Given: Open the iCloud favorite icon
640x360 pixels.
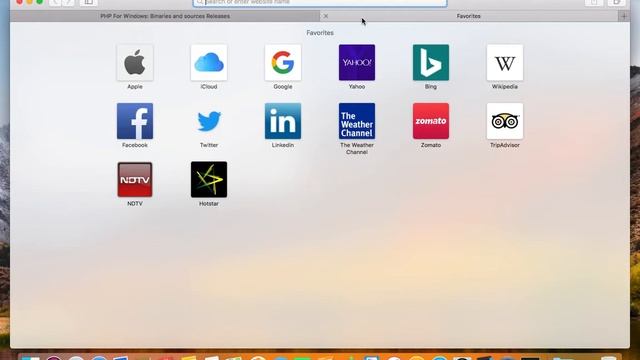Looking at the screenshot, I should (209, 62).
